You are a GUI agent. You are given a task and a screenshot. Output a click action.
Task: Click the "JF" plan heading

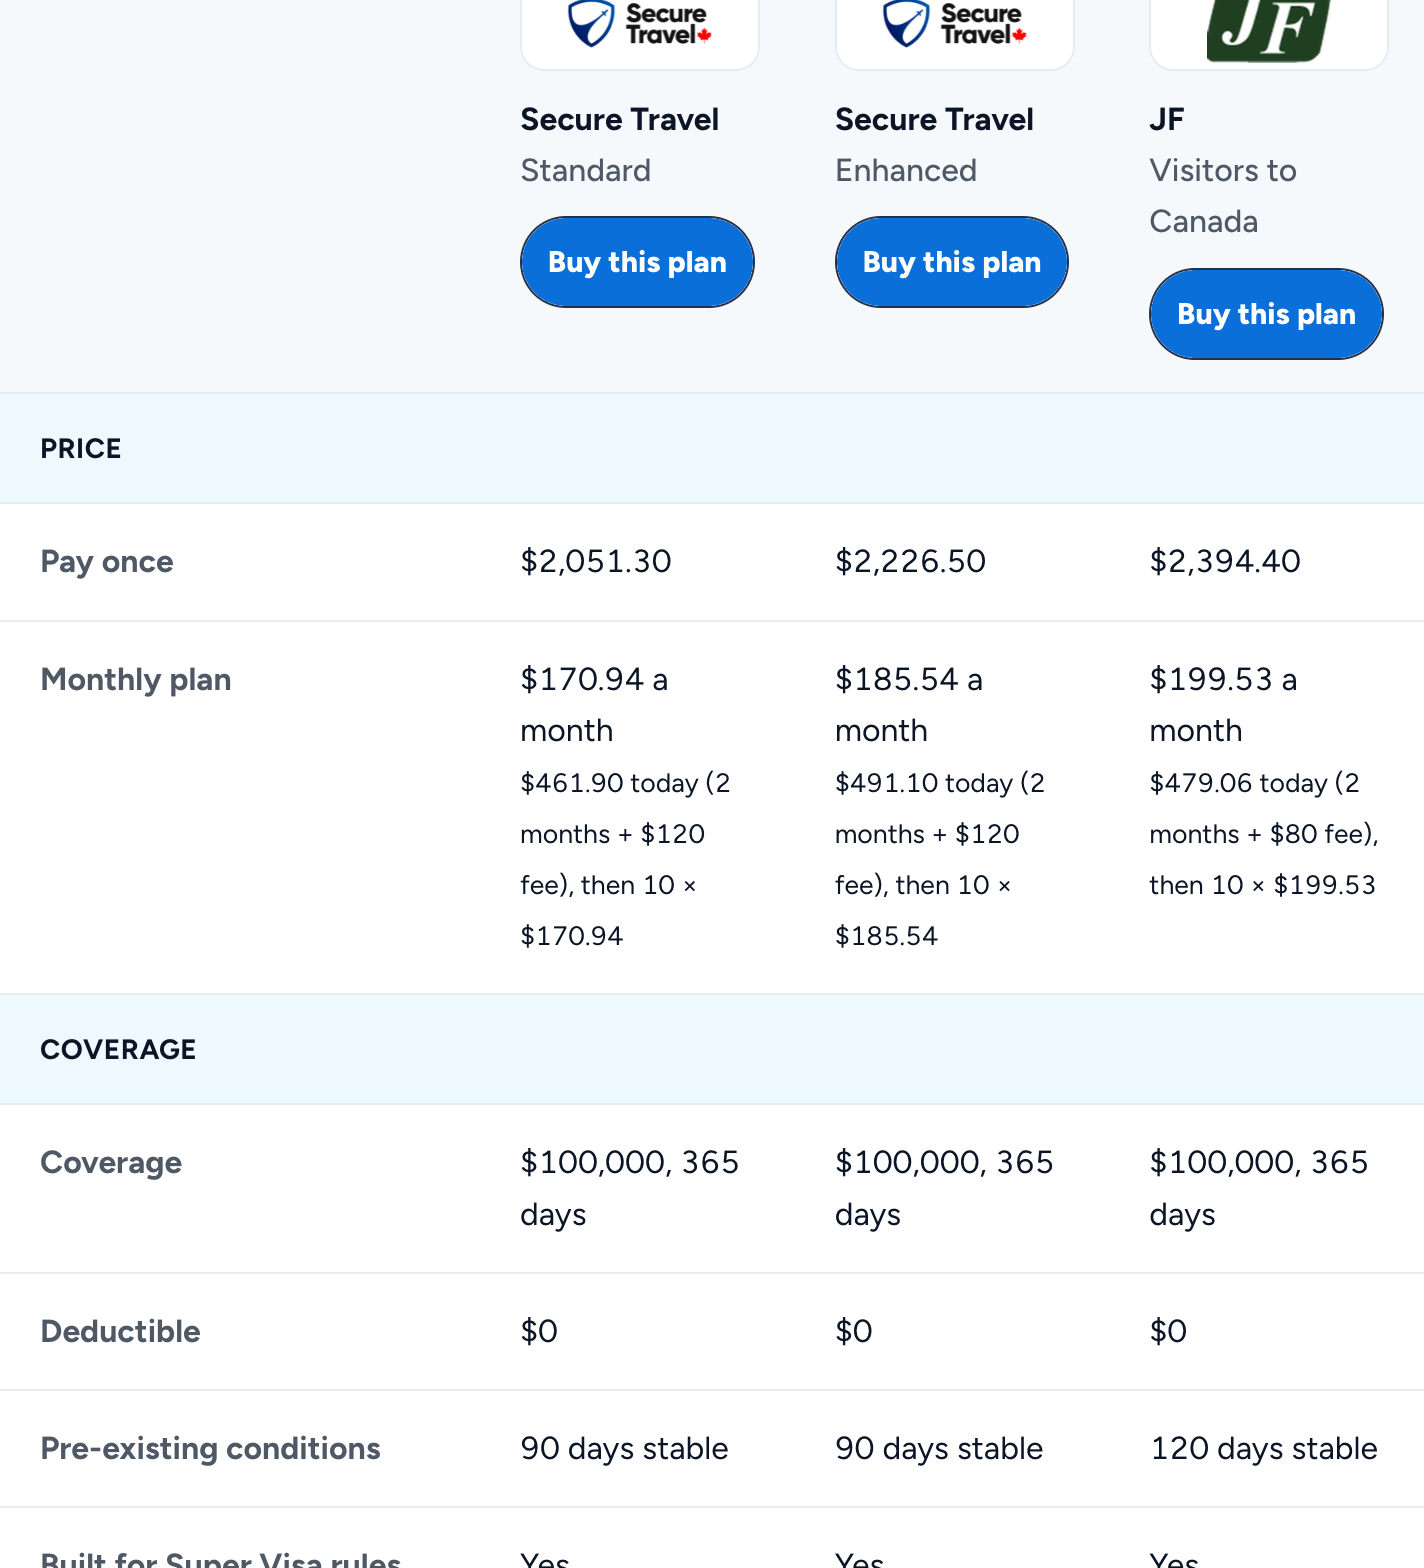point(1167,119)
